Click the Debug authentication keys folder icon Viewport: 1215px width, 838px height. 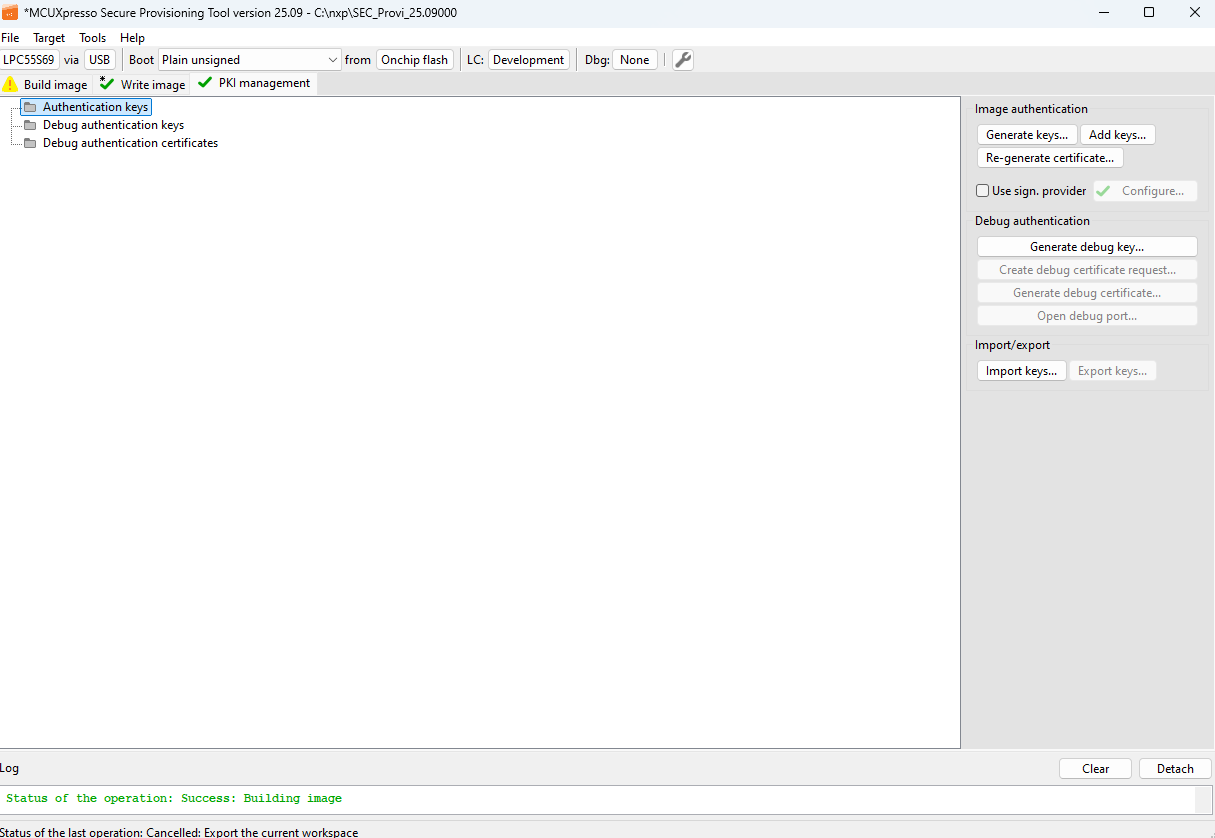pyautogui.click(x=30, y=125)
